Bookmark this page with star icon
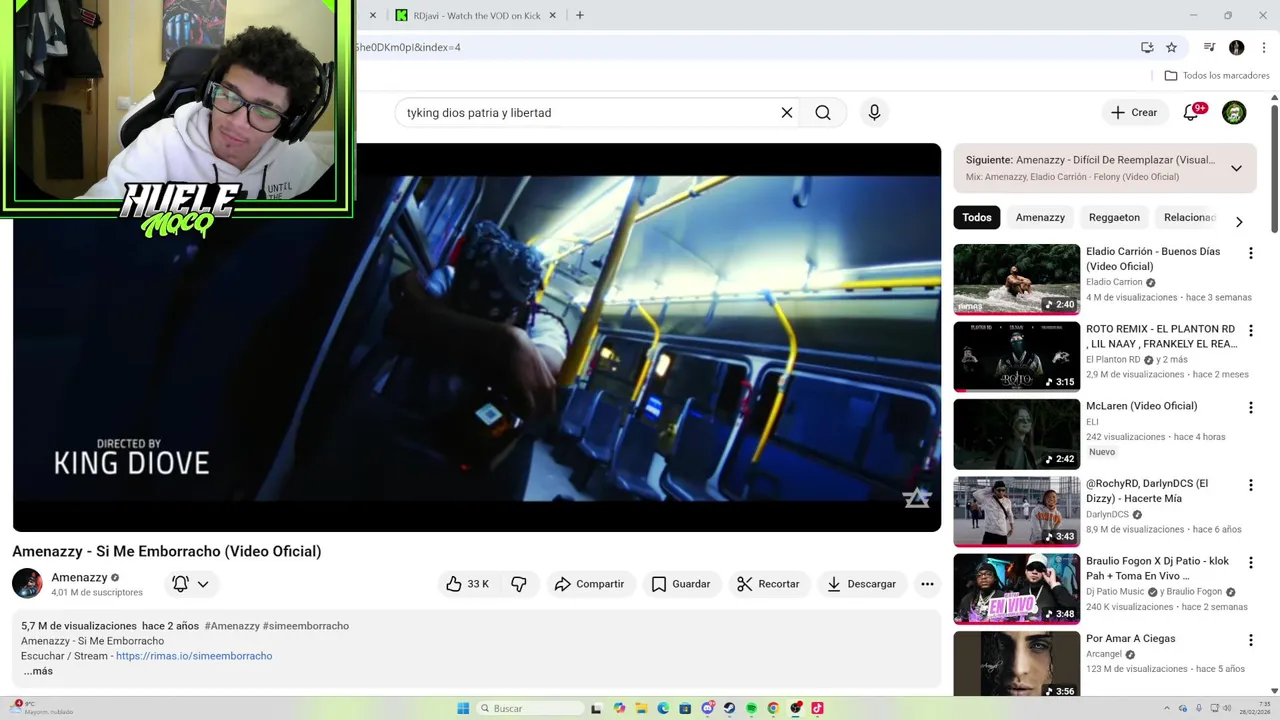Screen dimensions: 1280x720 pos(1171,47)
